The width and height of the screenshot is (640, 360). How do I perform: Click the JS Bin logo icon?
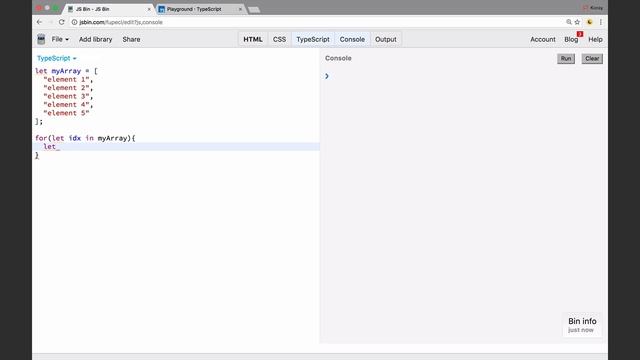pos(41,39)
